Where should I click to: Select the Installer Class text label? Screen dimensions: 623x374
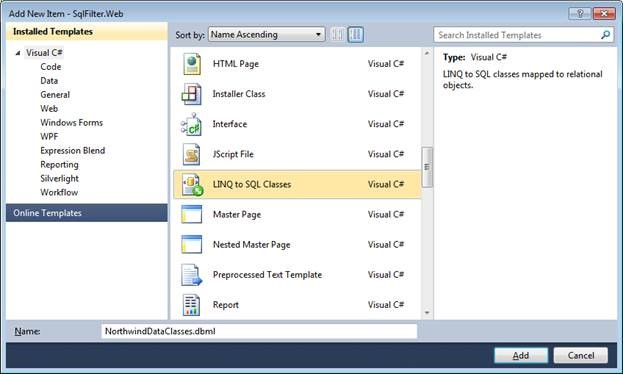tap(239, 94)
